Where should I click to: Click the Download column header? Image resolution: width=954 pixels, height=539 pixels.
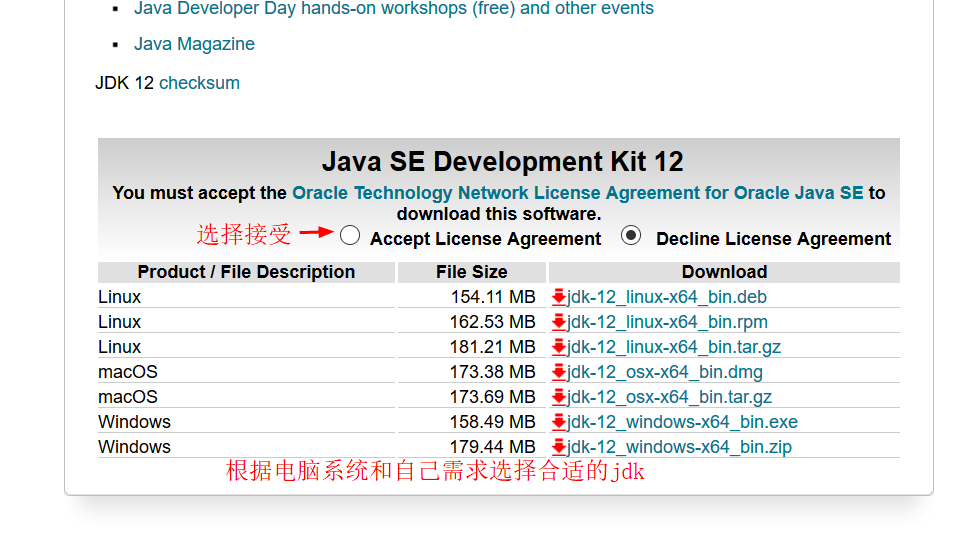click(x=724, y=272)
